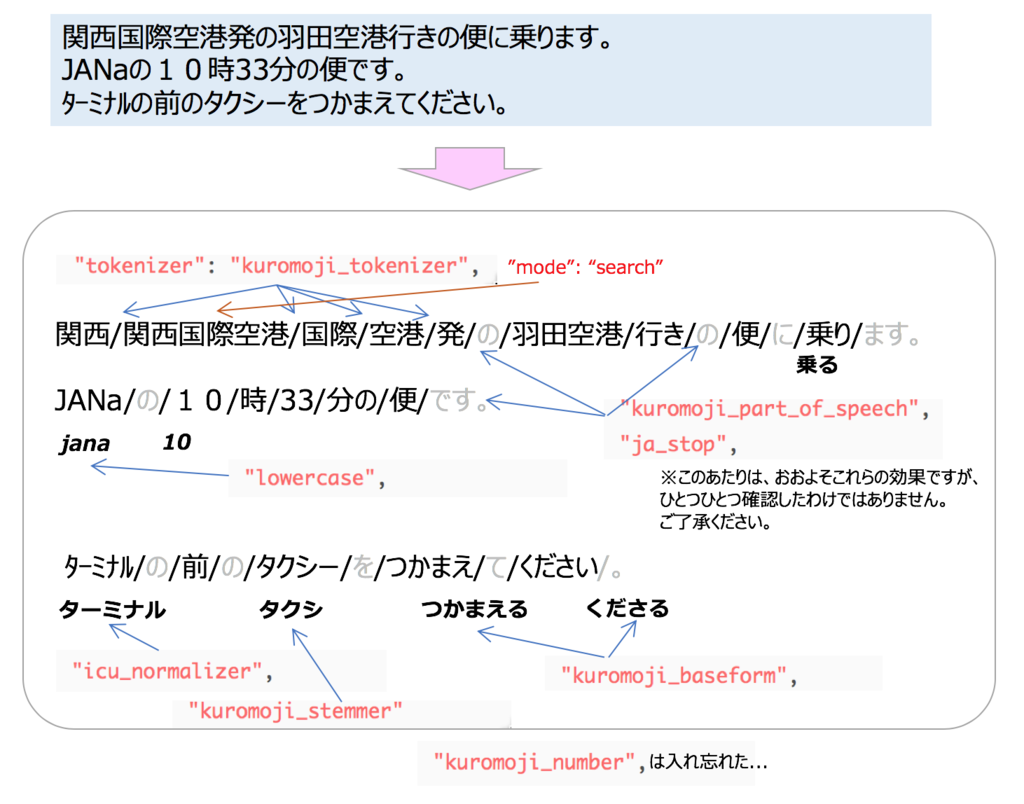Viewport: 1024px width, 804px height.
Task: Click the token 関西国際空港 in tokenized line
Action: 206,334
